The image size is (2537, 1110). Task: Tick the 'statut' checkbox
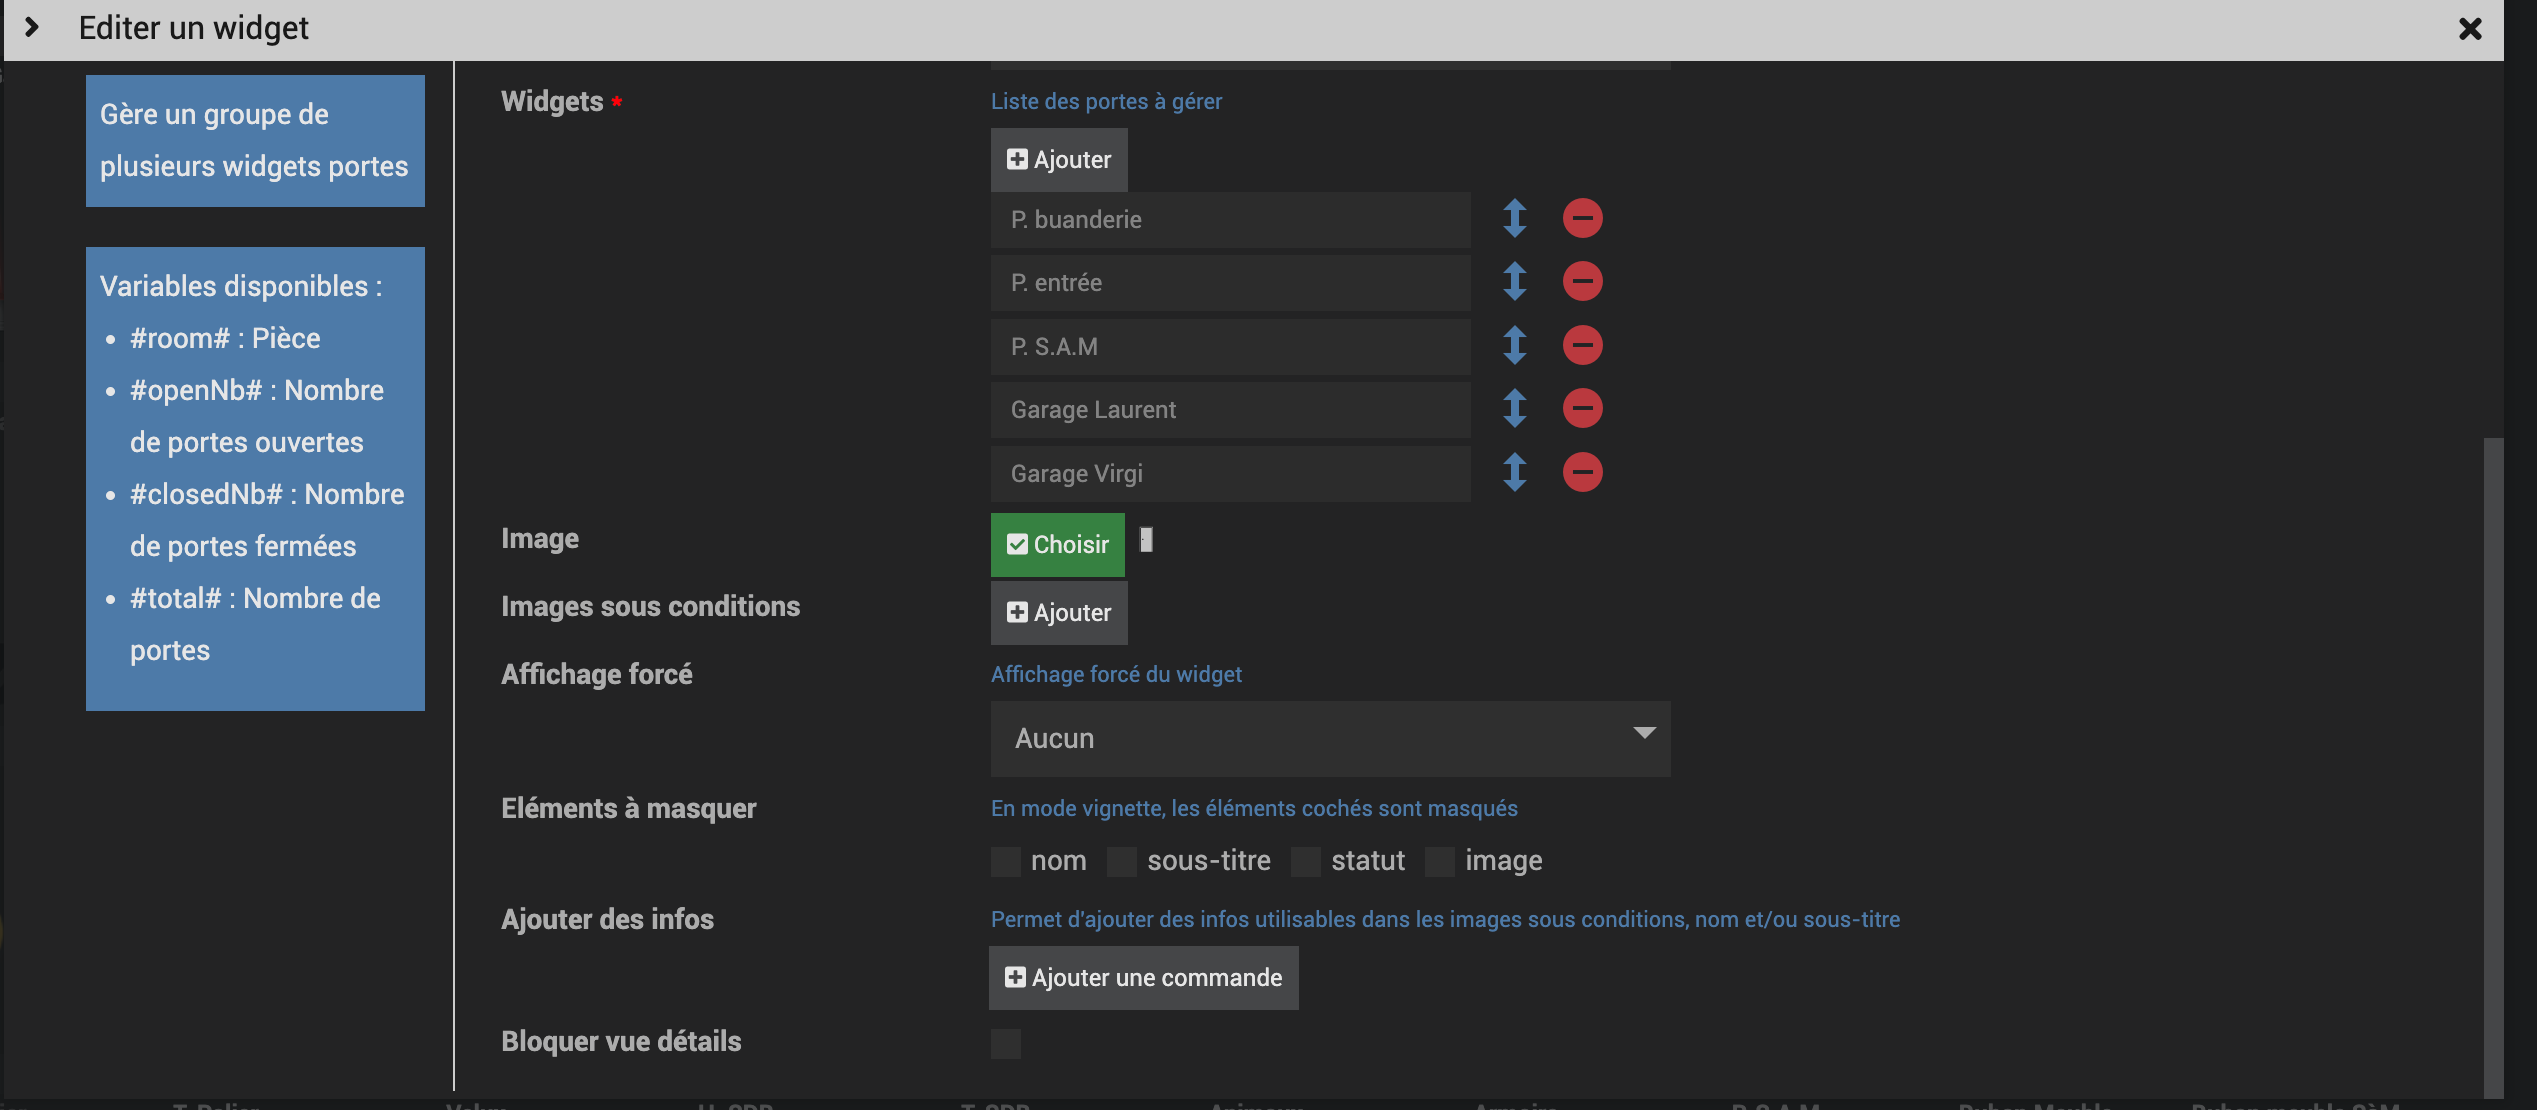tap(1305, 861)
